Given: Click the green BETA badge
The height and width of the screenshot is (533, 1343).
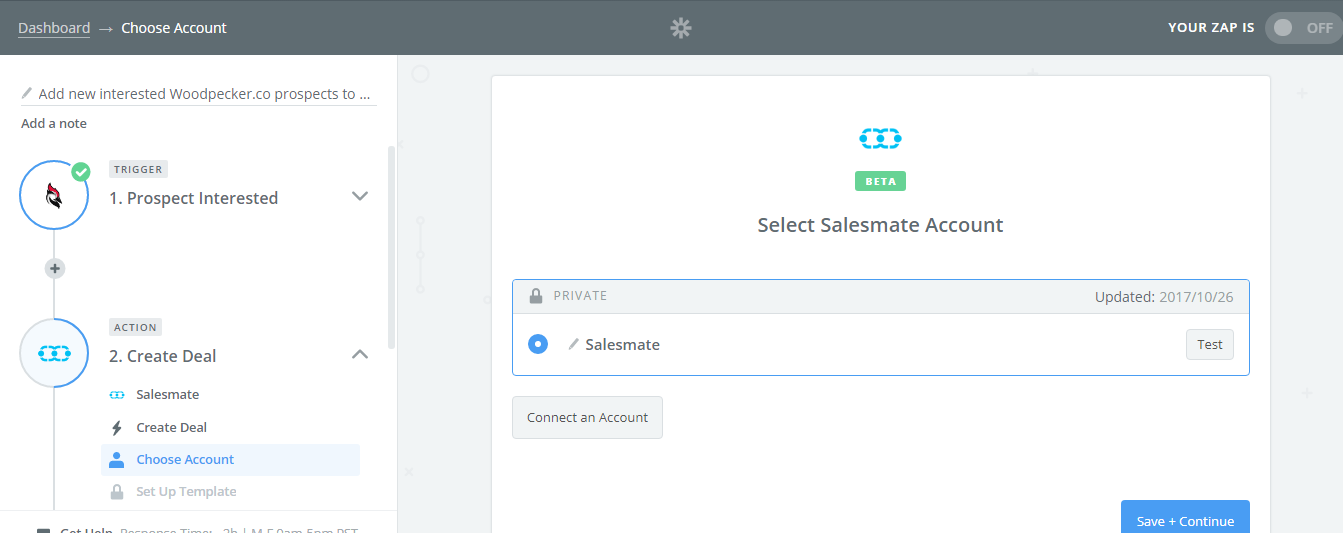Looking at the screenshot, I should [x=881, y=181].
